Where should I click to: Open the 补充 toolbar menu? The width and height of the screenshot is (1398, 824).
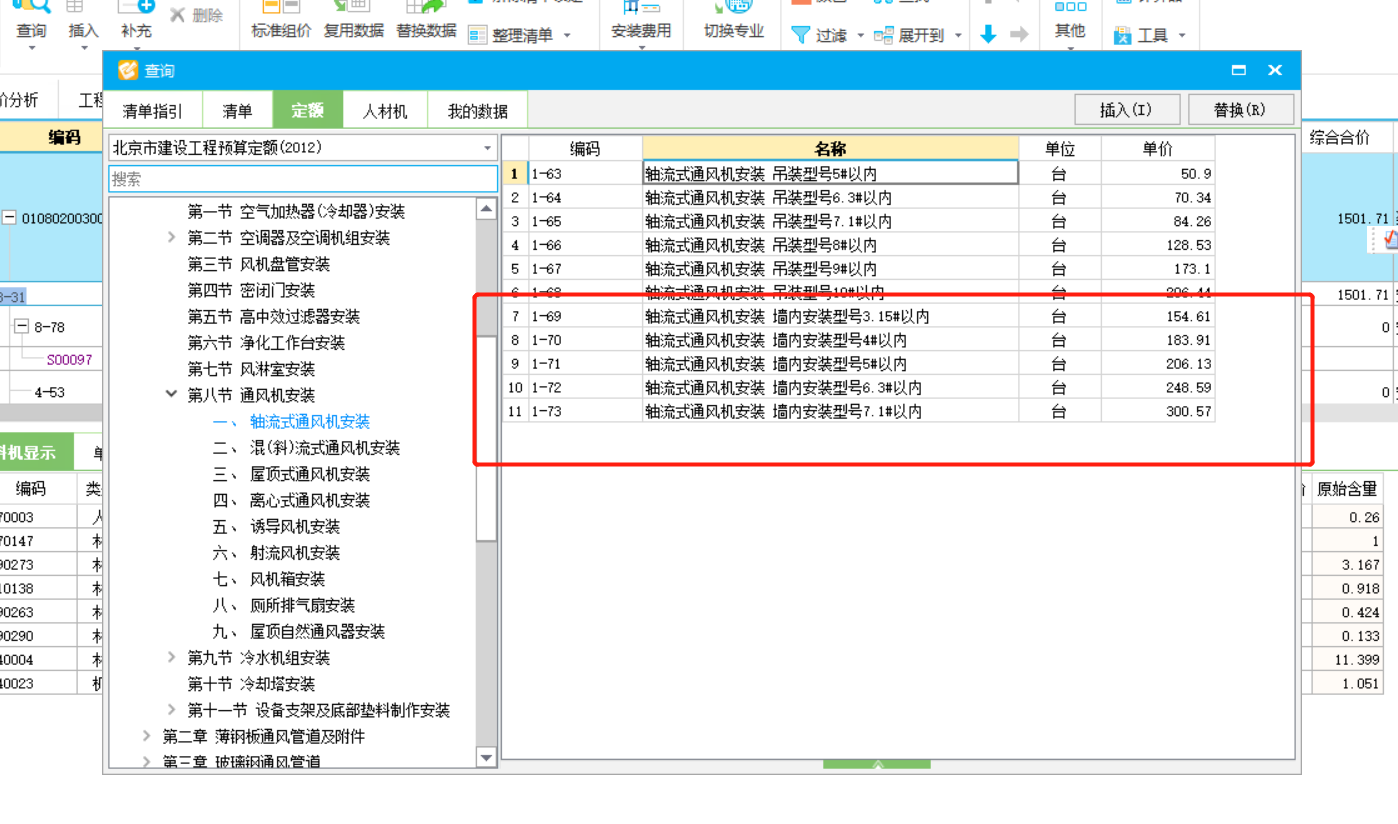pyautogui.click(x=136, y=22)
